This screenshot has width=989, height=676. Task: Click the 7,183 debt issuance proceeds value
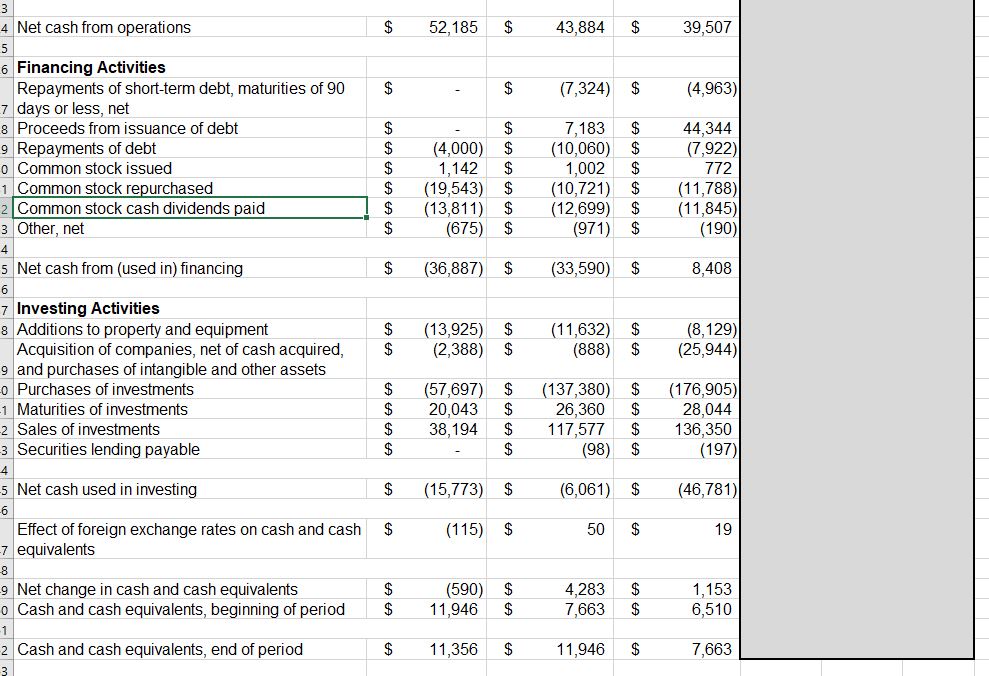(x=585, y=128)
